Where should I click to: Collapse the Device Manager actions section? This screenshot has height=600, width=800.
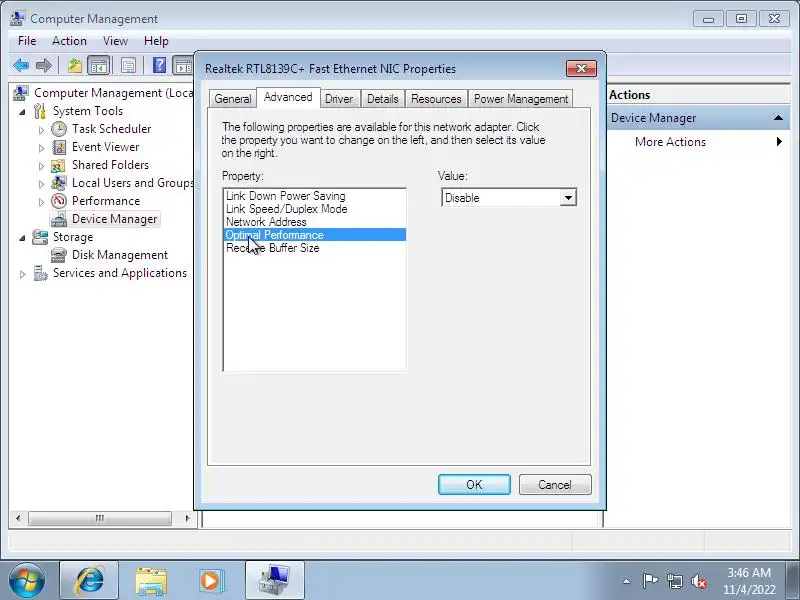coord(778,118)
